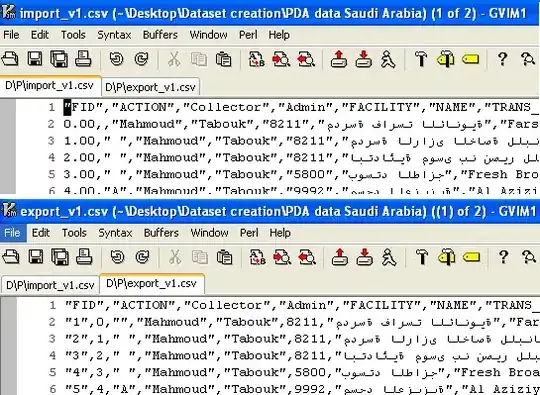Redo change in export_v1.csv window toolbar
The height and width of the screenshot is (395, 540).
click(x=142, y=257)
